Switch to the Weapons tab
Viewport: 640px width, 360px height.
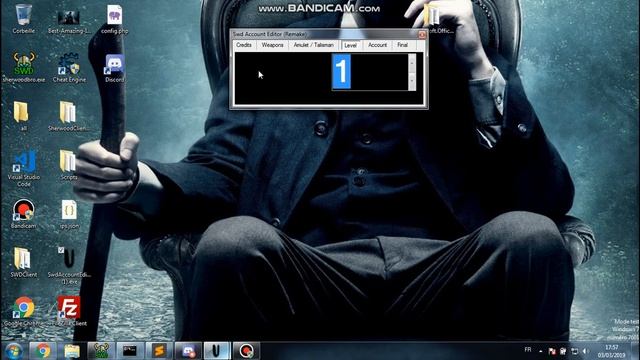point(272,45)
